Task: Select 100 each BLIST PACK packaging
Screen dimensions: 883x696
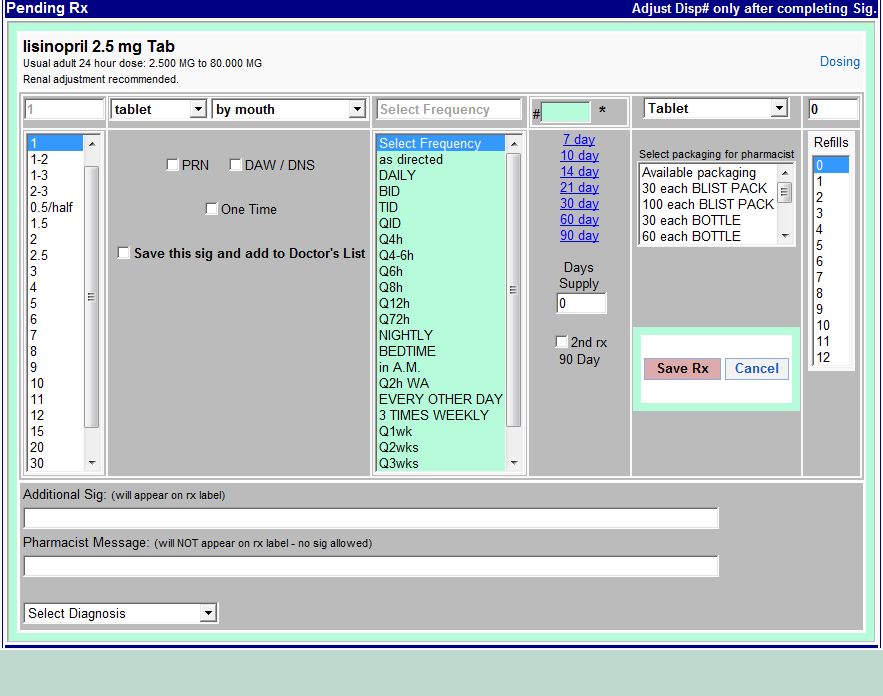Action: [708, 204]
